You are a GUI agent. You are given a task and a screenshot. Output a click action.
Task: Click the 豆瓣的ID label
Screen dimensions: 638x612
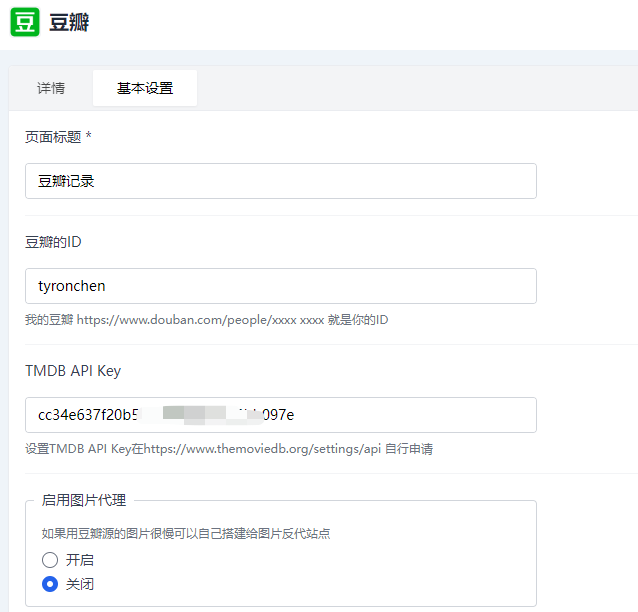pyautogui.click(x=53, y=242)
